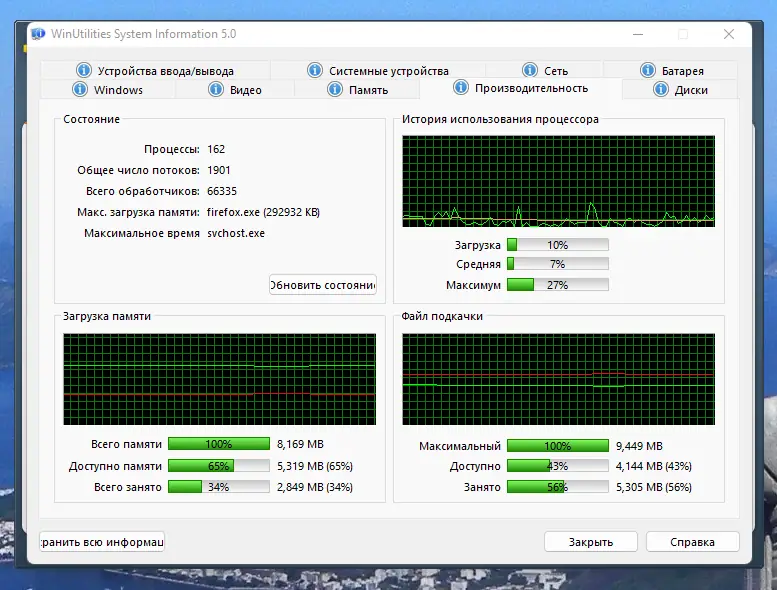Click the Всего занято 34% progress bar
The height and width of the screenshot is (590, 777).
coord(219,487)
